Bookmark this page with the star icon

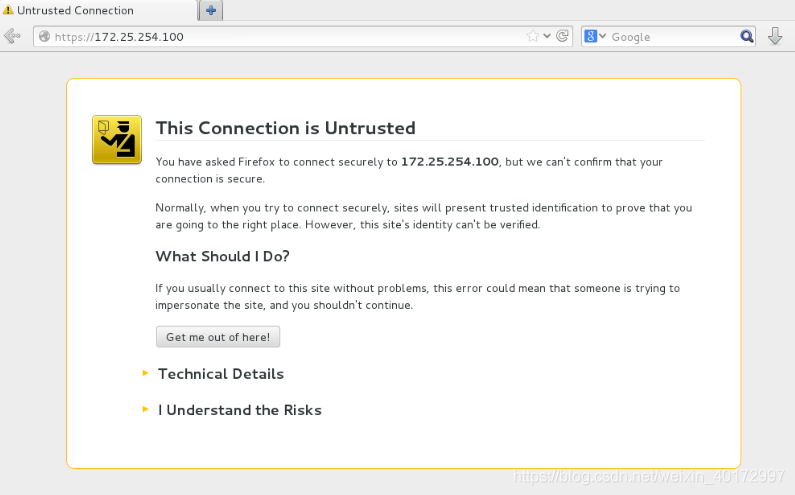click(x=532, y=36)
